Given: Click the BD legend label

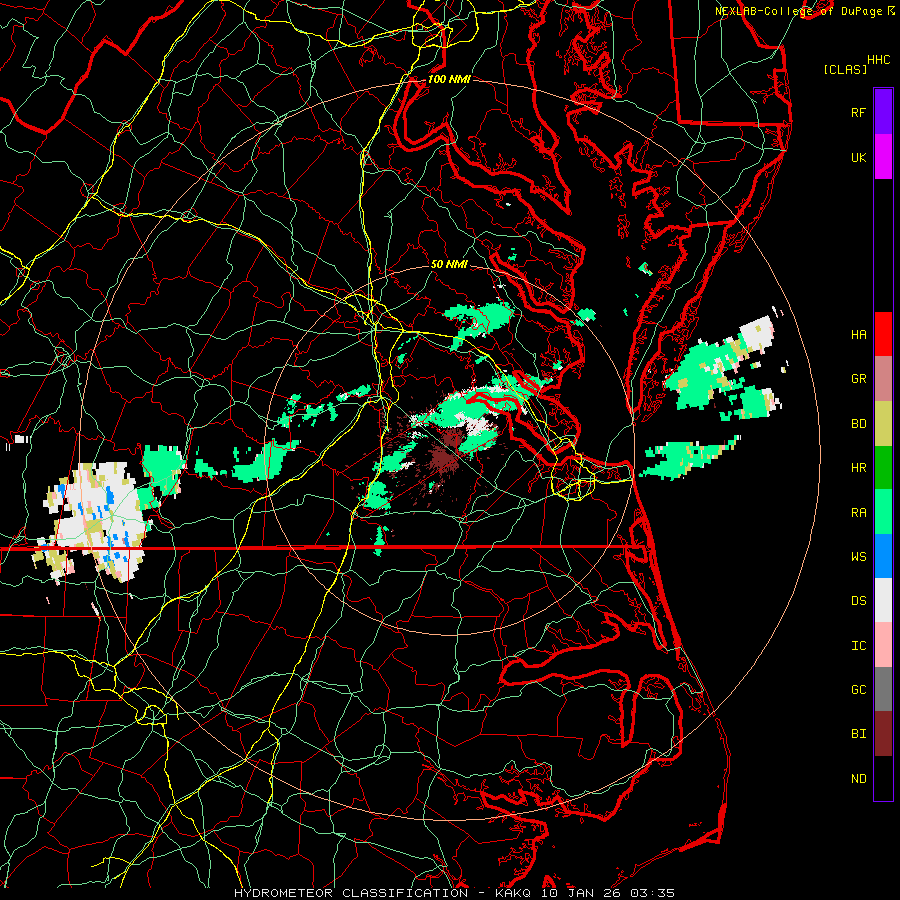Looking at the screenshot, I should [x=858, y=424].
